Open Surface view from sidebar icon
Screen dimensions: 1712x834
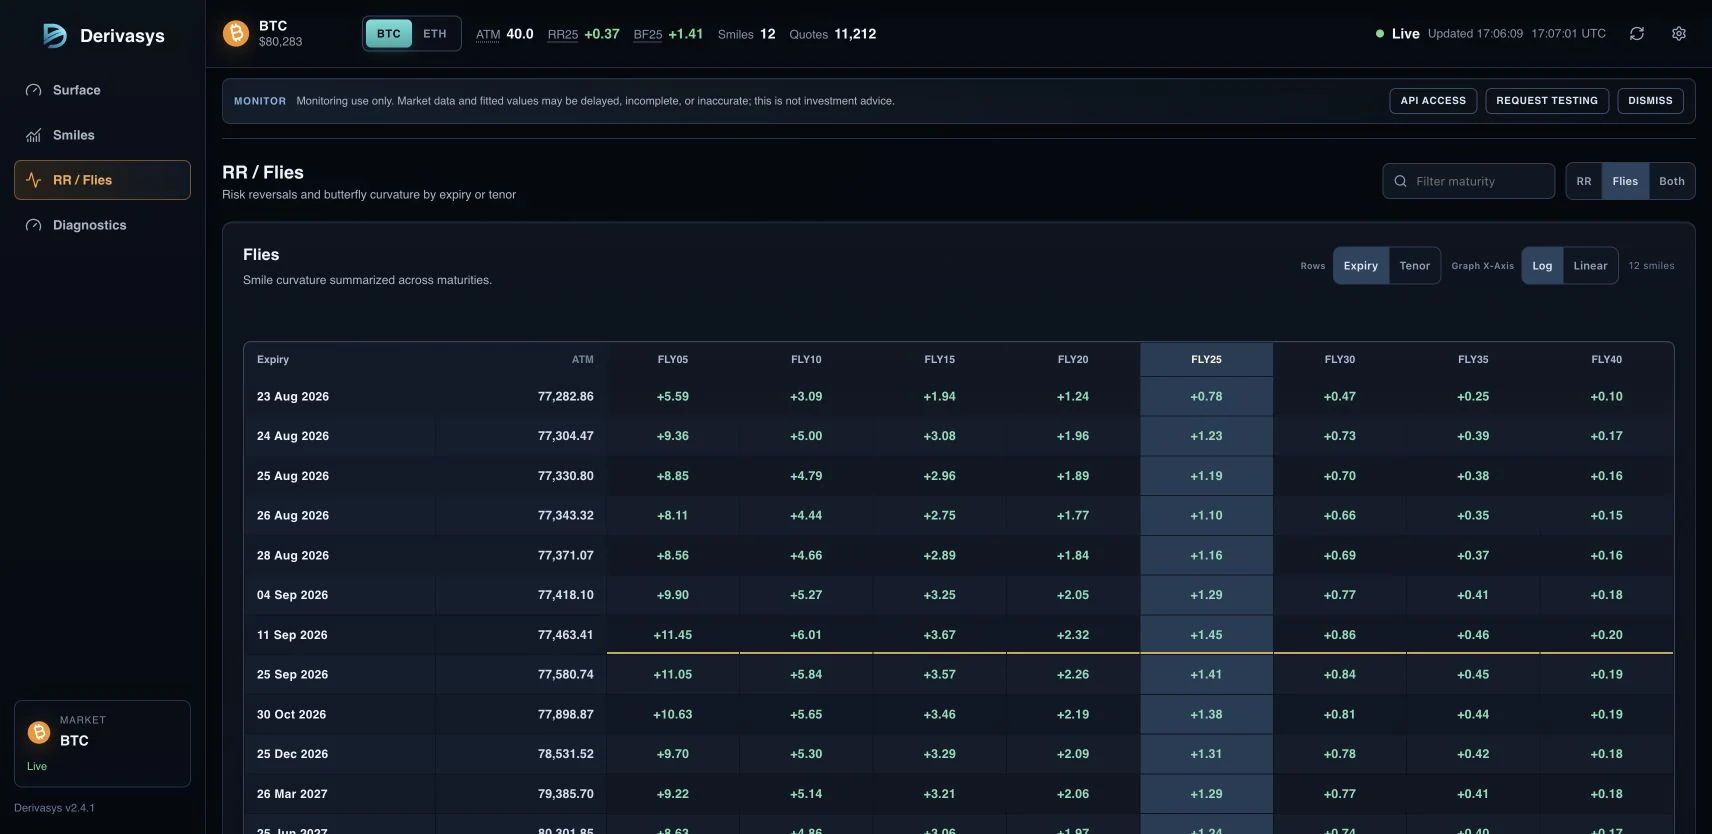pos(33,90)
